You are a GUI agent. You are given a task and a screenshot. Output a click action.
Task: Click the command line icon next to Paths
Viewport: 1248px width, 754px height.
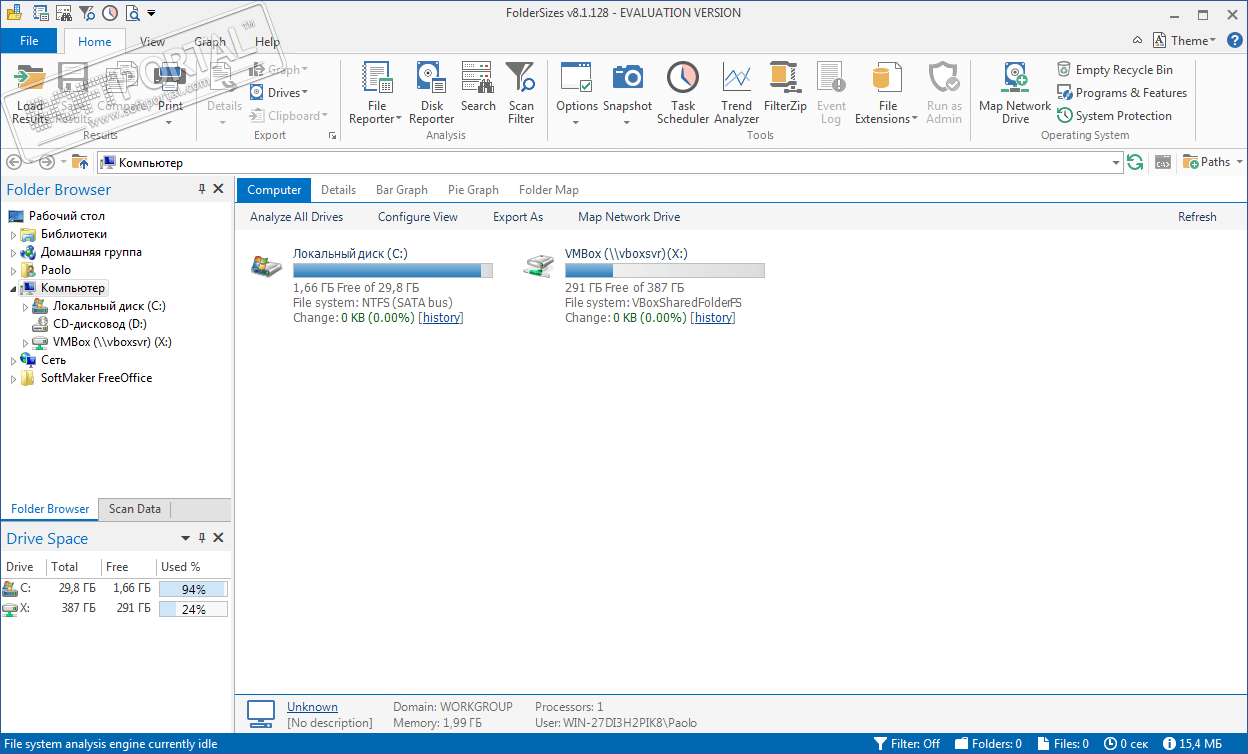pyautogui.click(x=1162, y=162)
